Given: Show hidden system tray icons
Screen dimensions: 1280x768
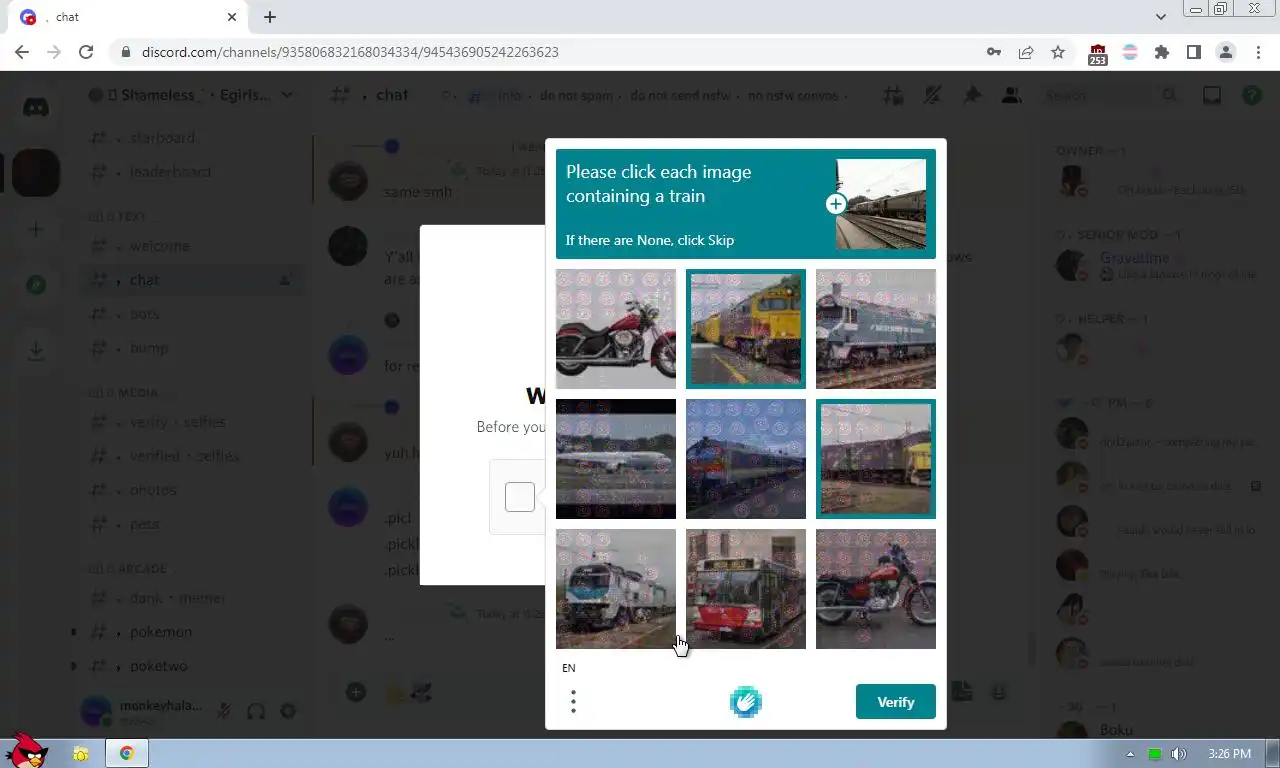Looking at the screenshot, I should [1131, 754].
